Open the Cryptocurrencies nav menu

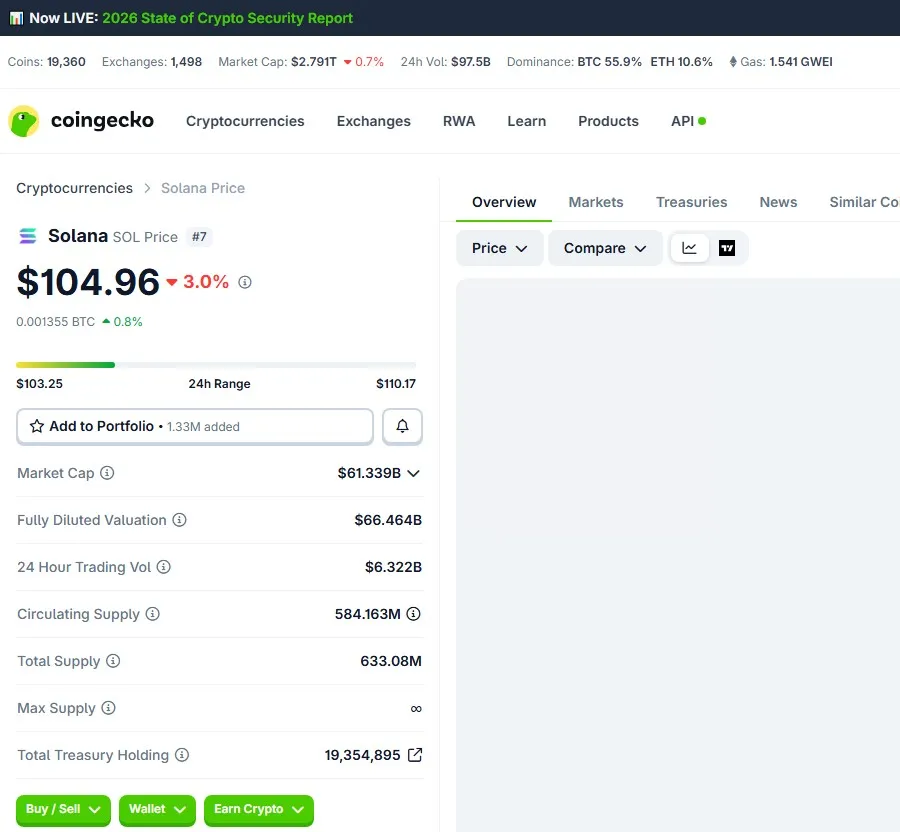[245, 121]
